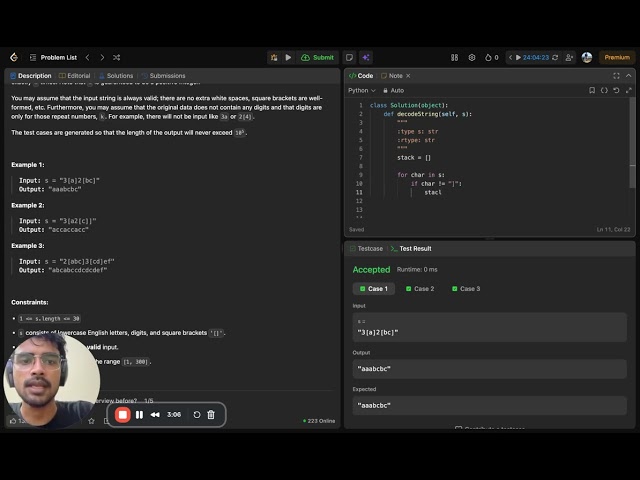The image size is (640, 480).
Task: Collapse the code panel with chevron
Action: (629, 76)
